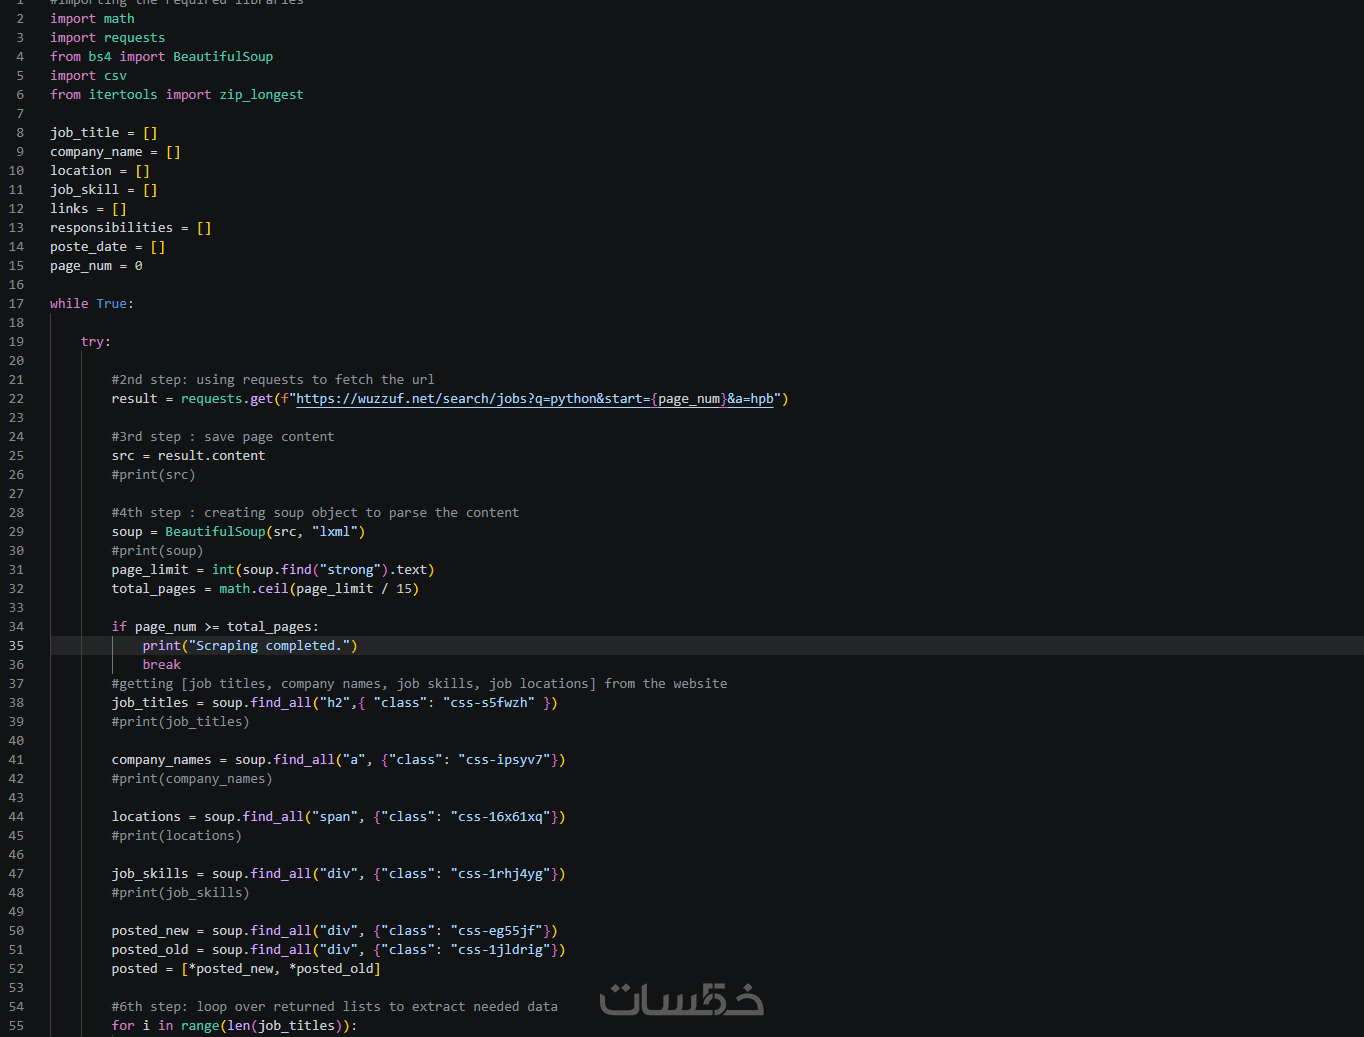
Task: Click the 'try:' statement
Action: (96, 342)
